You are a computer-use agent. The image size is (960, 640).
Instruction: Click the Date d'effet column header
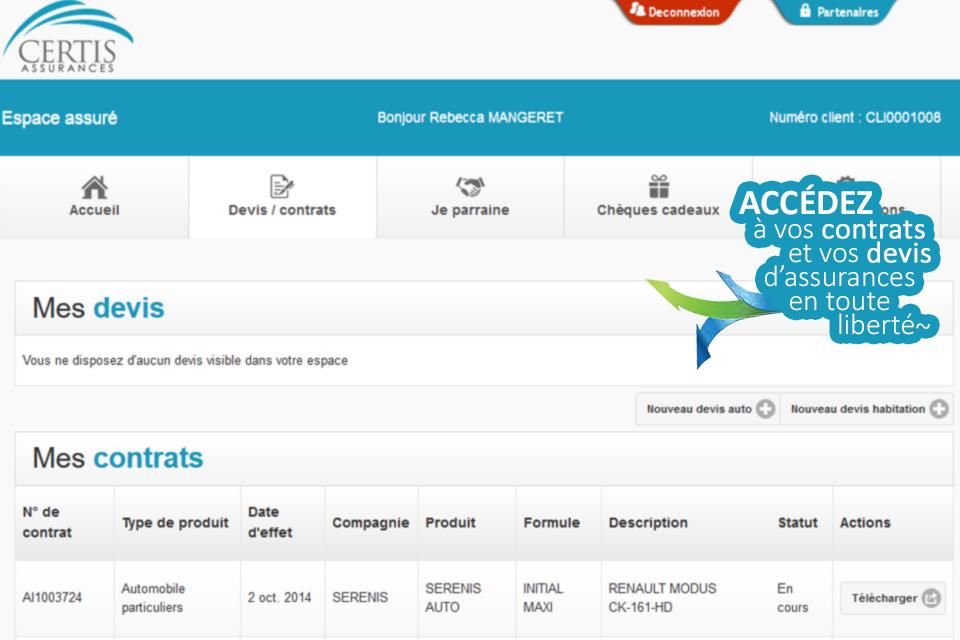pyautogui.click(x=270, y=522)
